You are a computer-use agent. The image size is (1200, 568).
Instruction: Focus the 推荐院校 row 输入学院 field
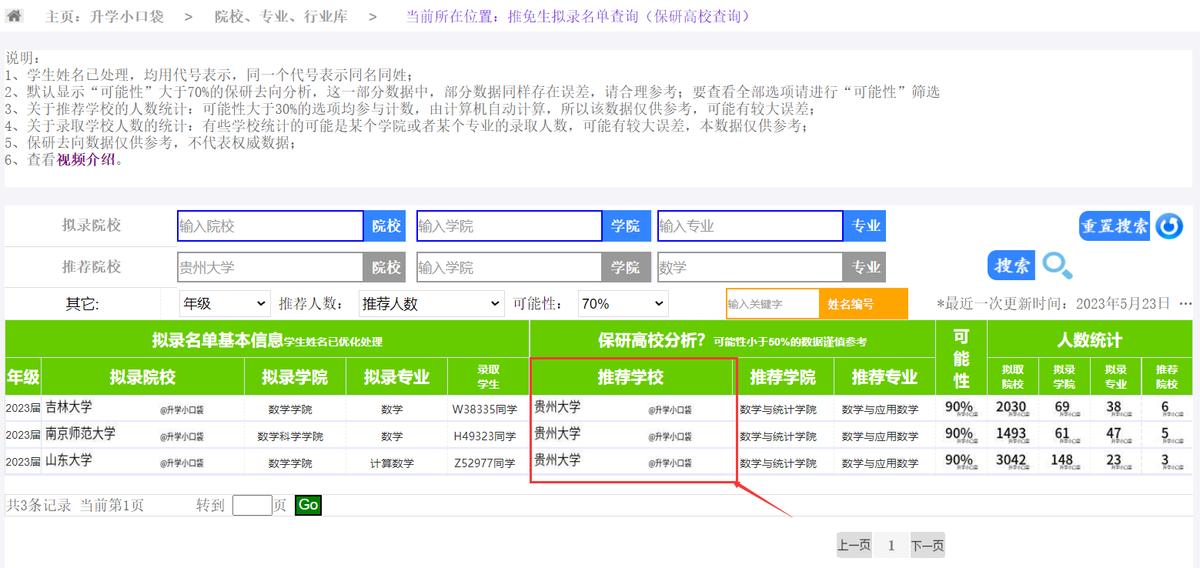click(x=509, y=267)
